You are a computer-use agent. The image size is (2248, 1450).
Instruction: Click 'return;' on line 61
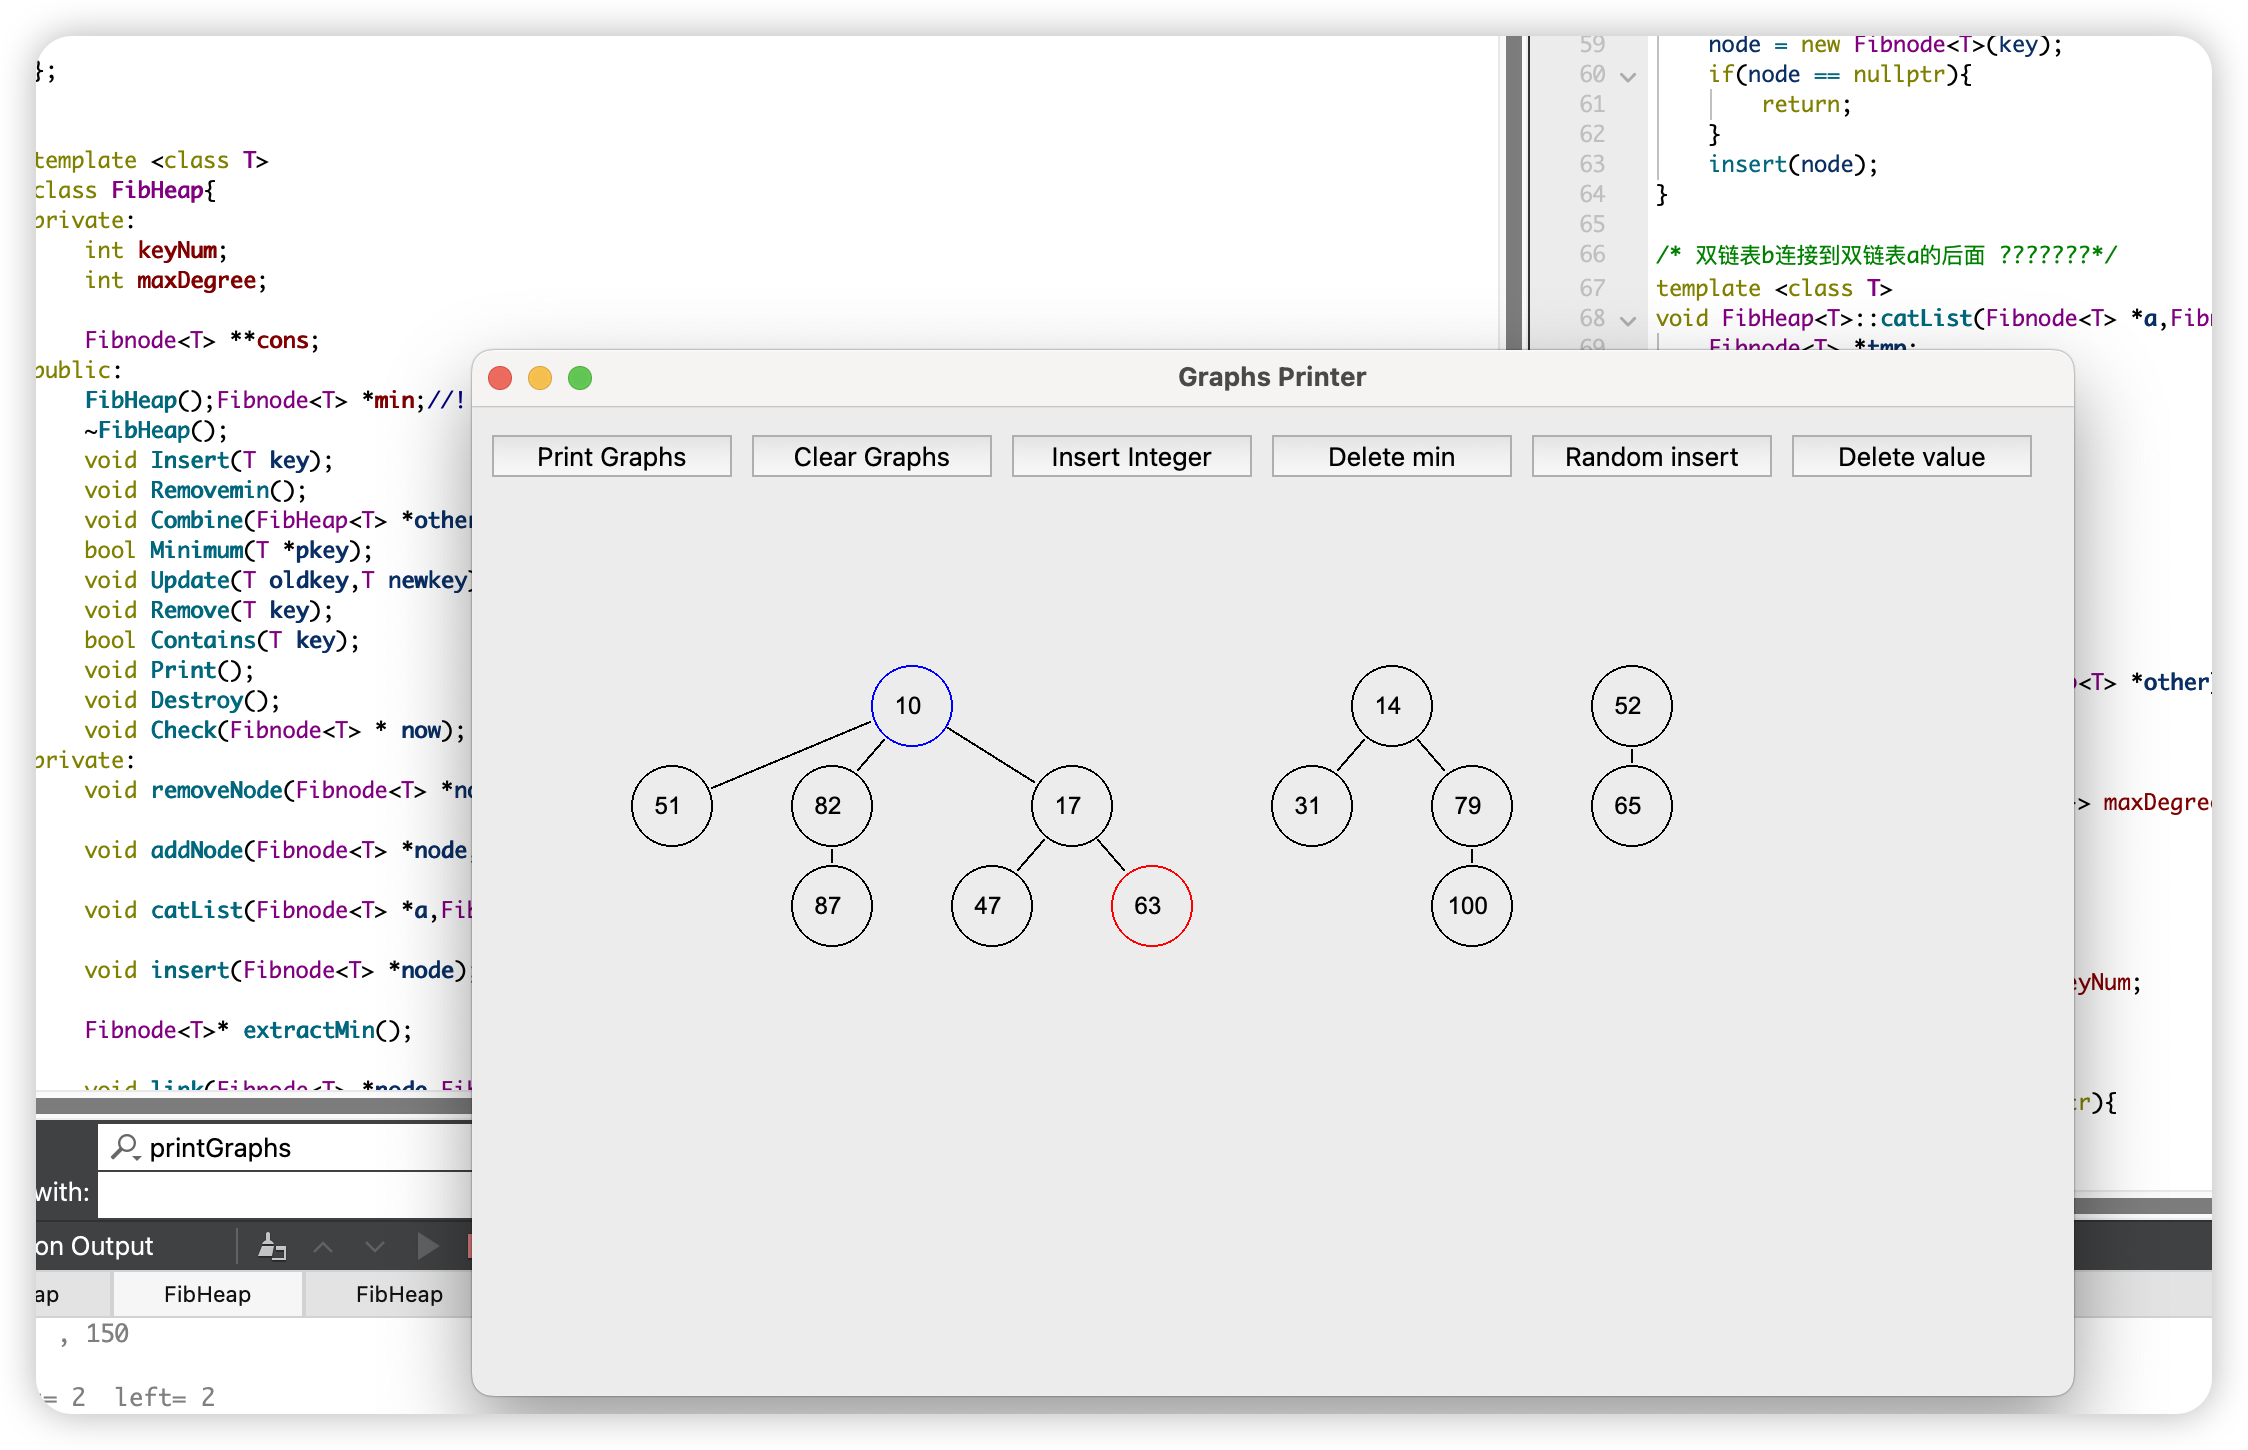pyautogui.click(x=1806, y=104)
